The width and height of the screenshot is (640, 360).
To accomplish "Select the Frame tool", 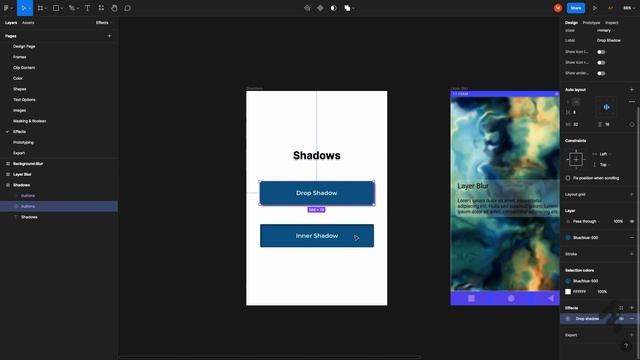I will tap(40, 8).
